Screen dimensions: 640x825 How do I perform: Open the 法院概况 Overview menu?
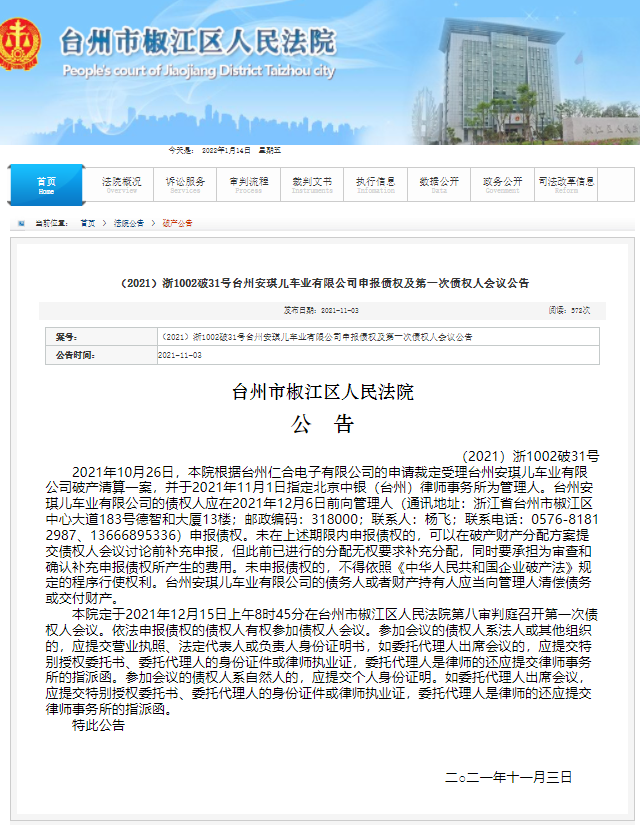pos(122,185)
